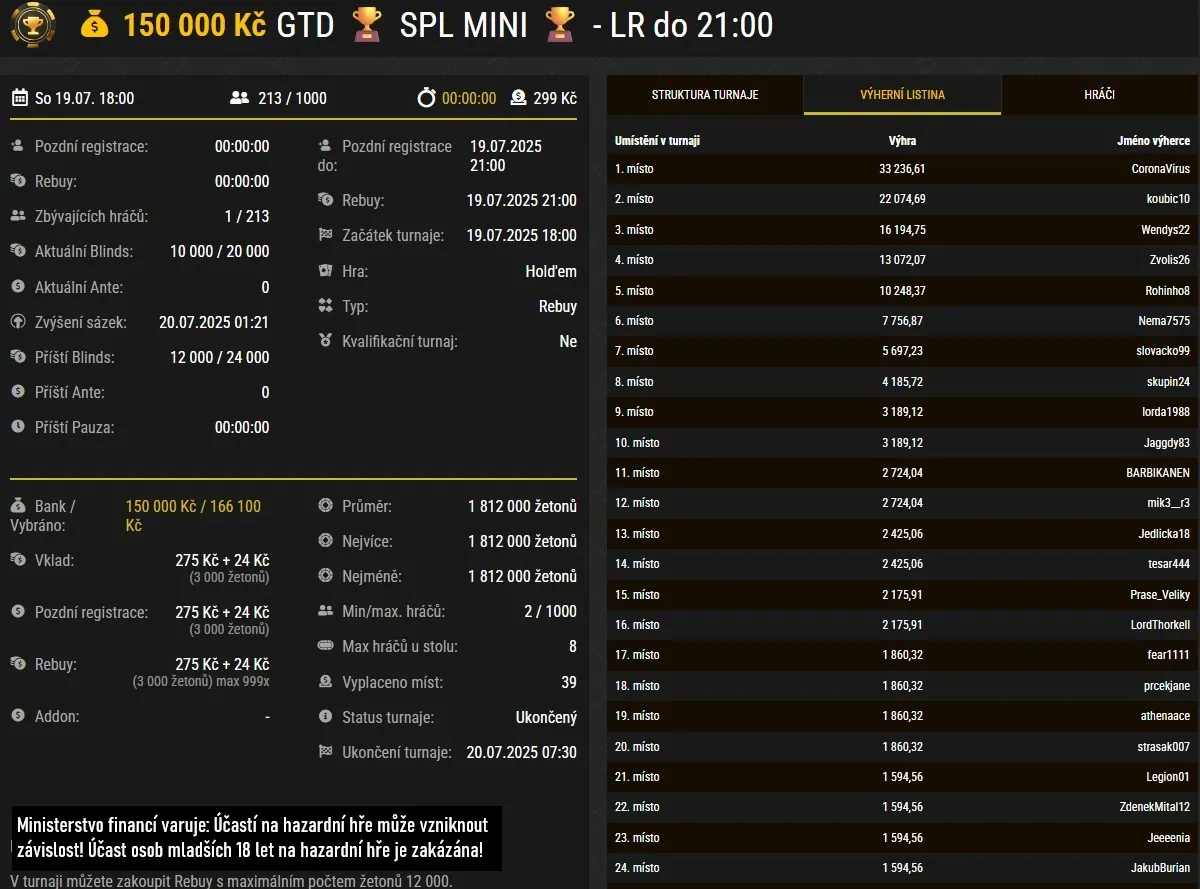Screen dimensions: 1200x889
Task: Click the buy-in coin icon beside 299 Kč
Action: click(x=518, y=98)
